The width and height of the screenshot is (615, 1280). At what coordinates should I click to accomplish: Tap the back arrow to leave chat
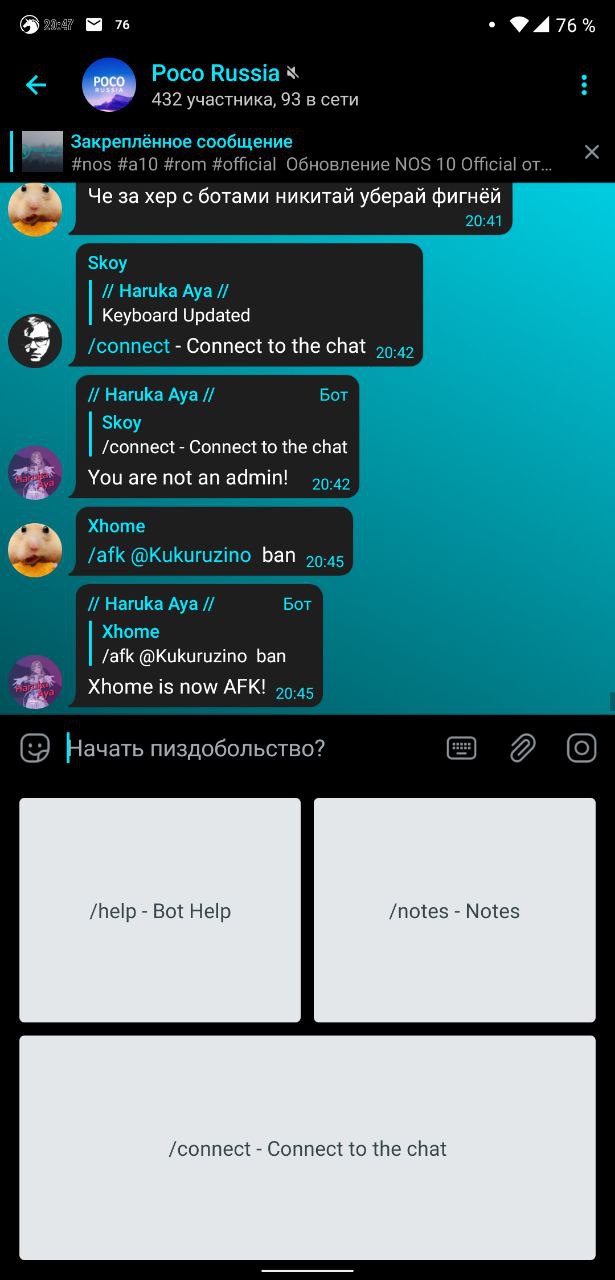(x=36, y=85)
